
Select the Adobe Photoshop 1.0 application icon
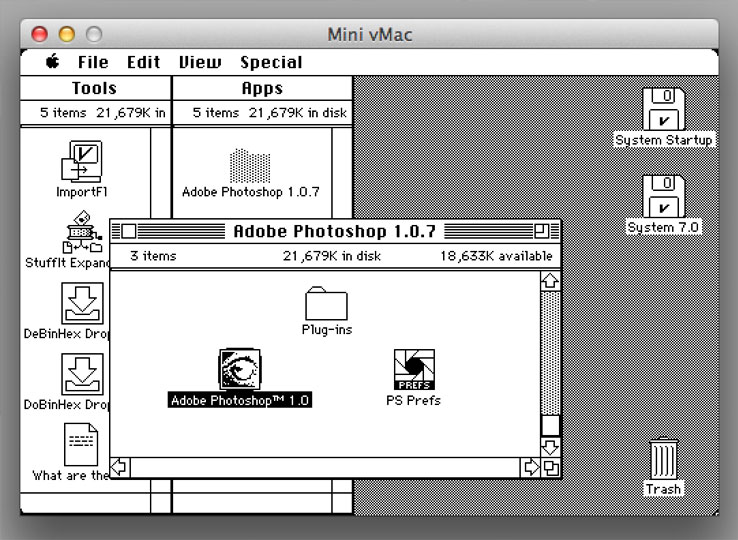240,369
